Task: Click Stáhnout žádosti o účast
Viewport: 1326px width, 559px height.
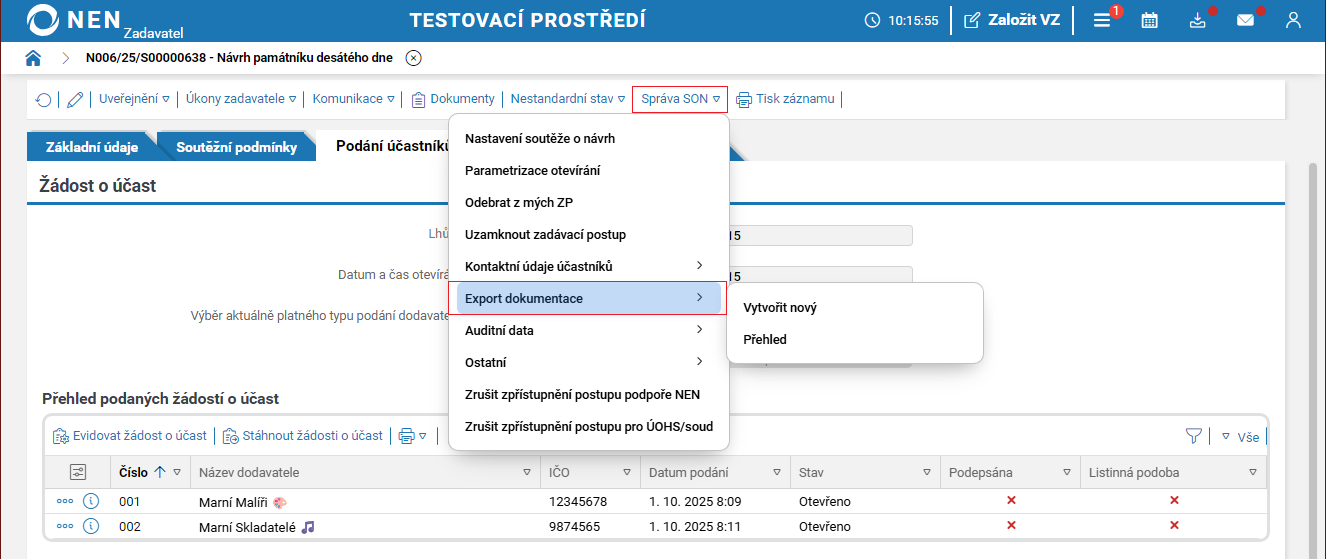Action: pos(303,435)
